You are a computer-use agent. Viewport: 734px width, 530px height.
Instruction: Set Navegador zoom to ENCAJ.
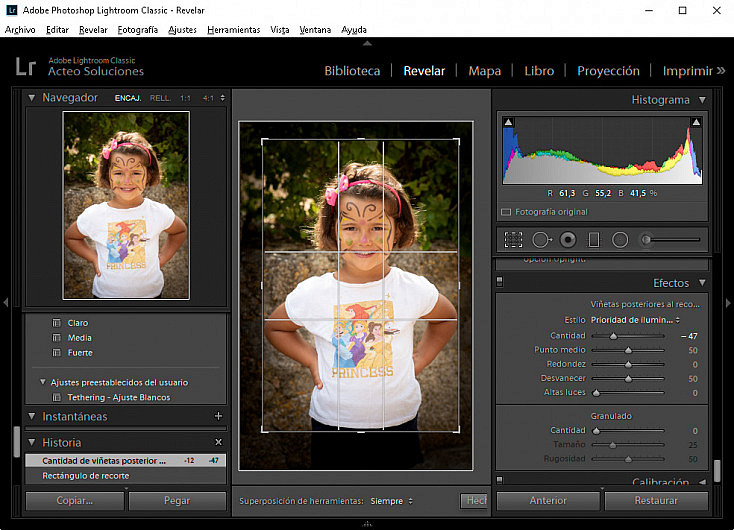coord(128,98)
